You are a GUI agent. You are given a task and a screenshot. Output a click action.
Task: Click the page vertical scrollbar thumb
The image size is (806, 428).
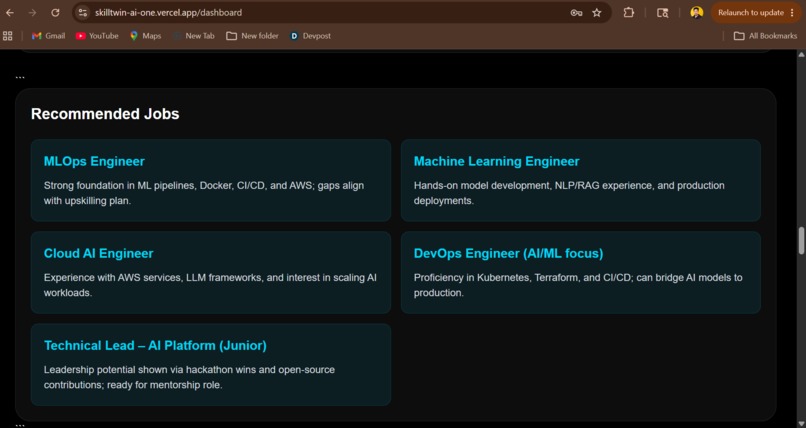click(801, 240)
